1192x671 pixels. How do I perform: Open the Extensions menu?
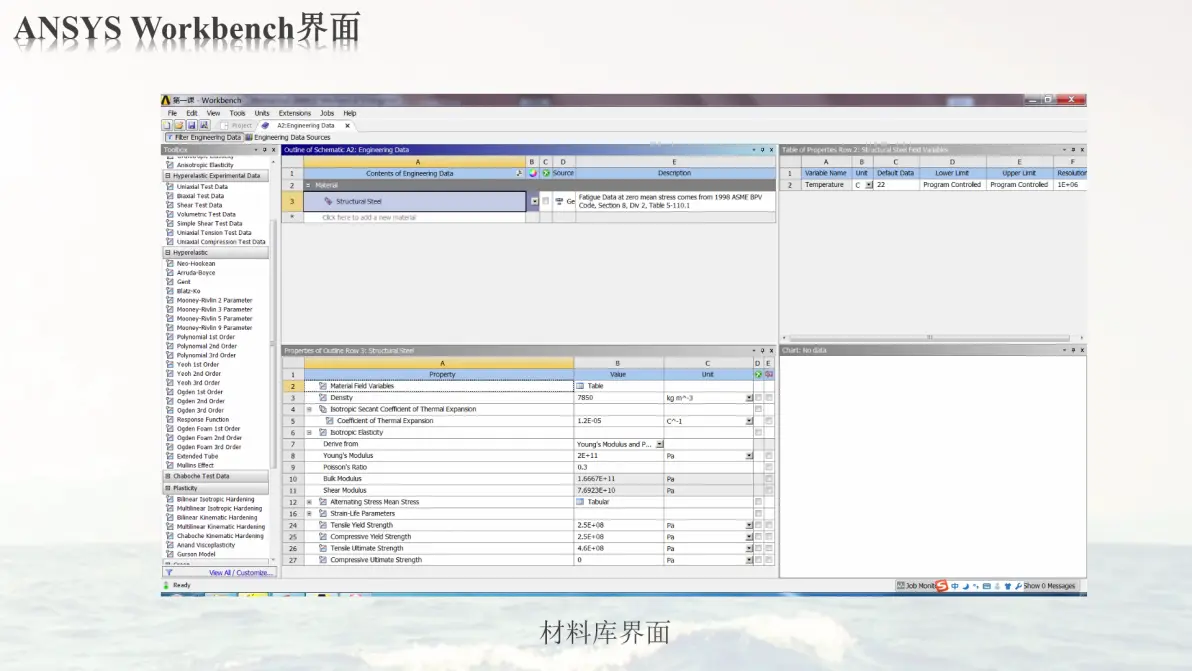click(294, 113)
